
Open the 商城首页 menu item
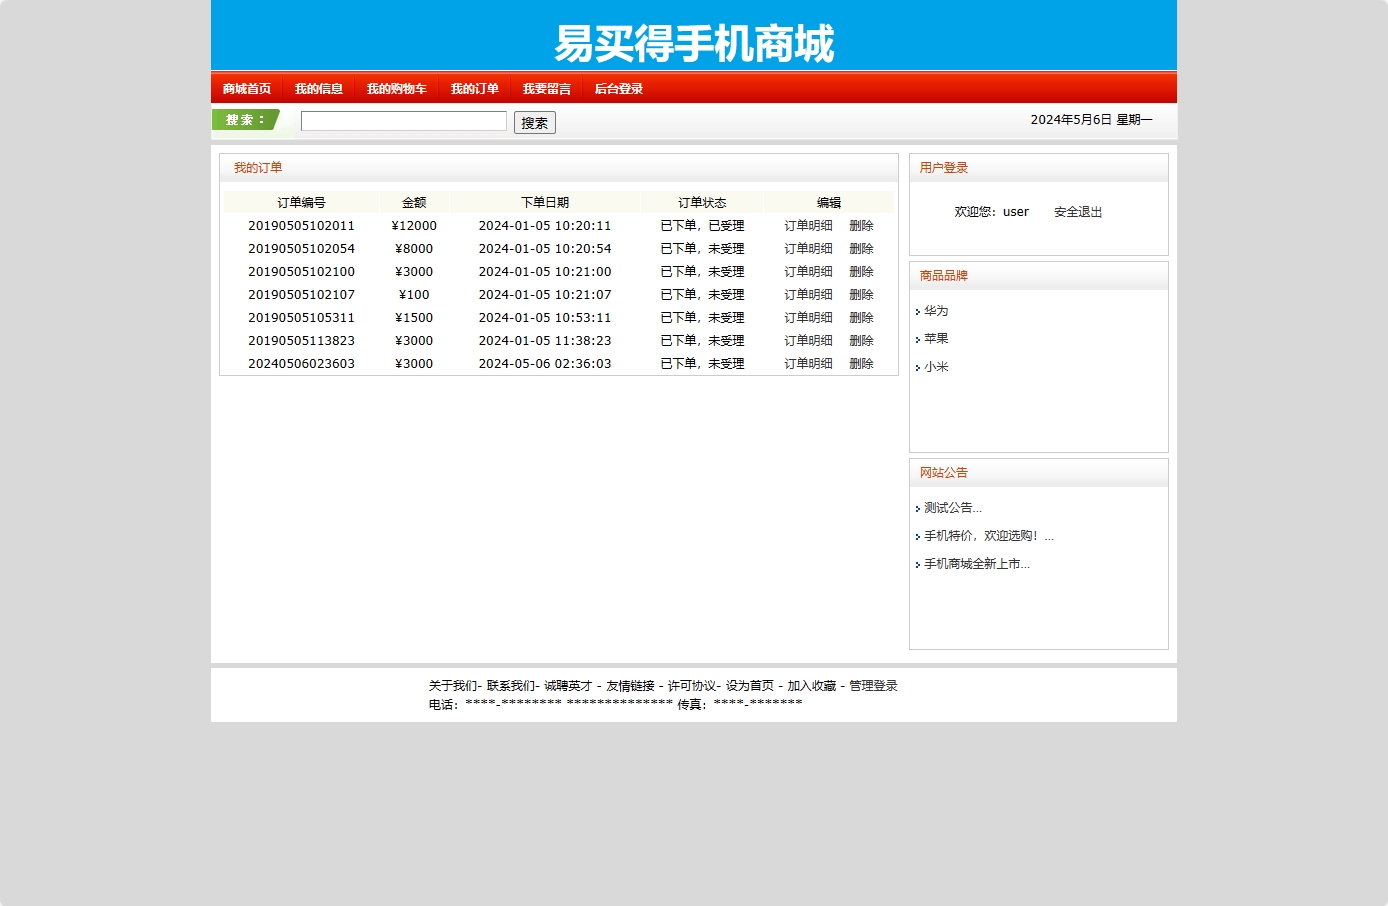pyautogui.click(x=247, y=88)
